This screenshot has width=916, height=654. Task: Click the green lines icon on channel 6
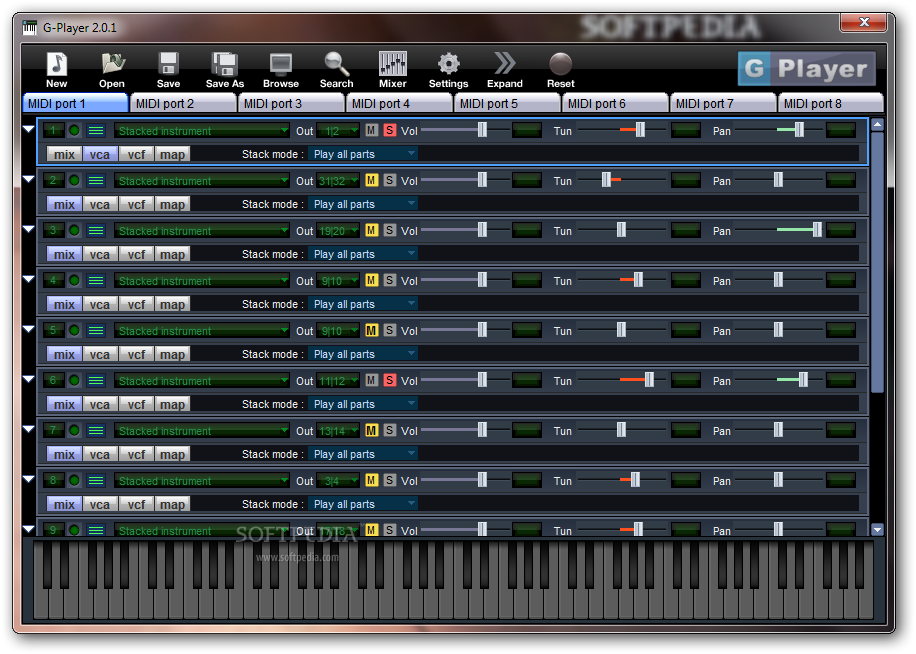96,381
